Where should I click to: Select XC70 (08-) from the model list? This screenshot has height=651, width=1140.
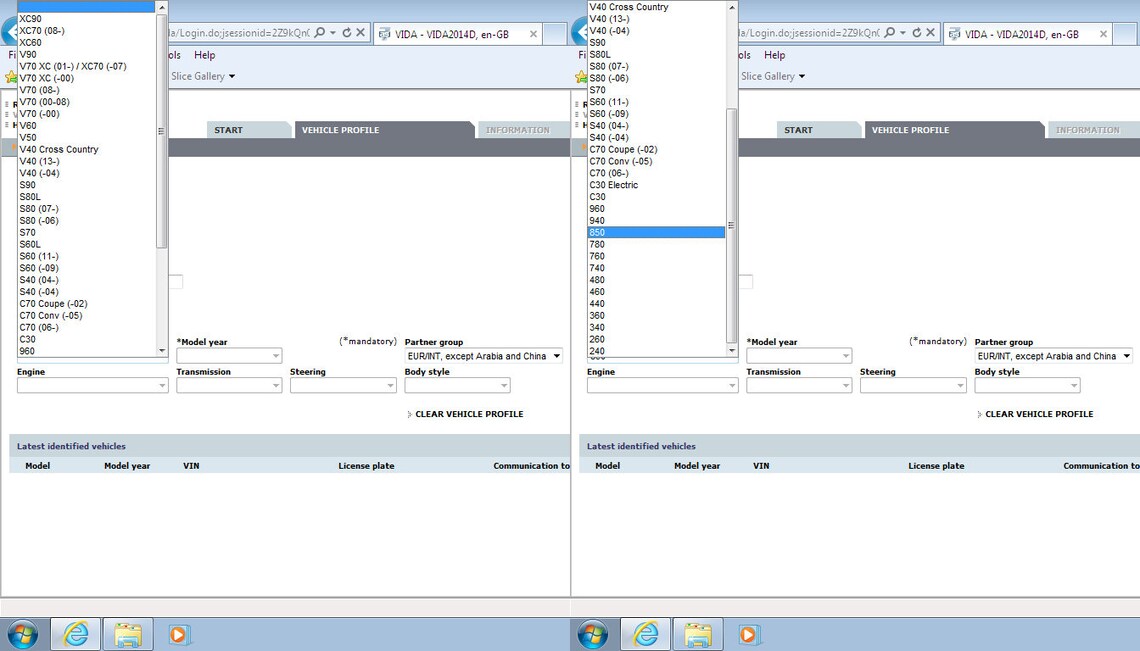click(87, 31)
